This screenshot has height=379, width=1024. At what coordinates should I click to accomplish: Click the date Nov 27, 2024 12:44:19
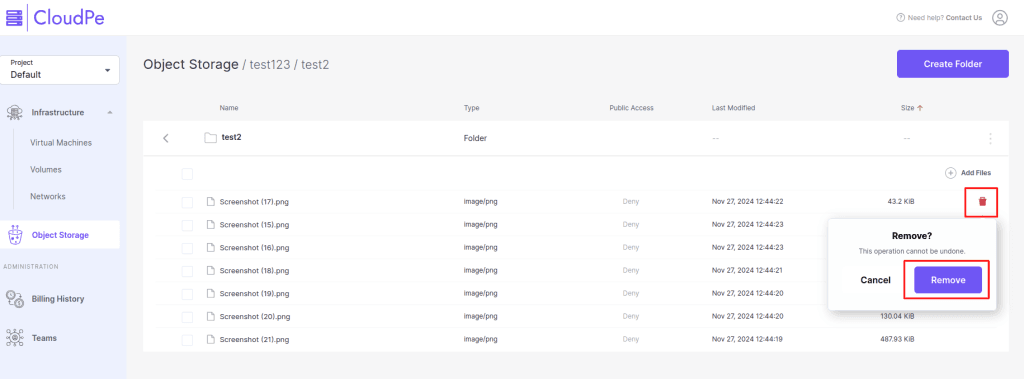(x=747, y=339)
